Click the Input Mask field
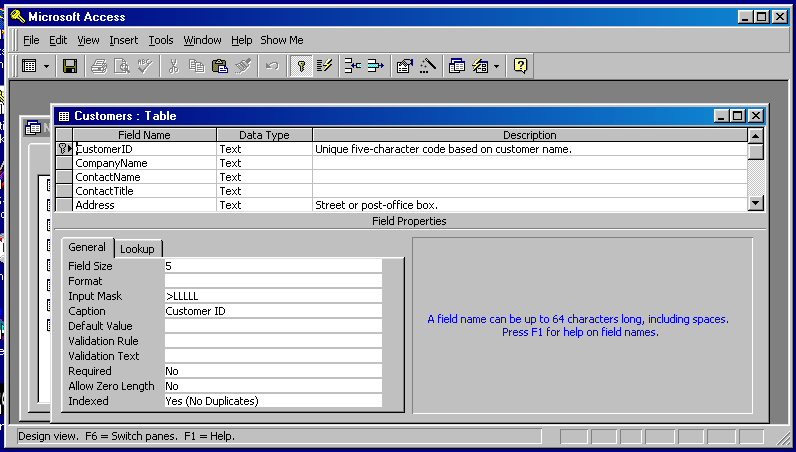The width and height of the screenshot is (796, 452). 273,296
